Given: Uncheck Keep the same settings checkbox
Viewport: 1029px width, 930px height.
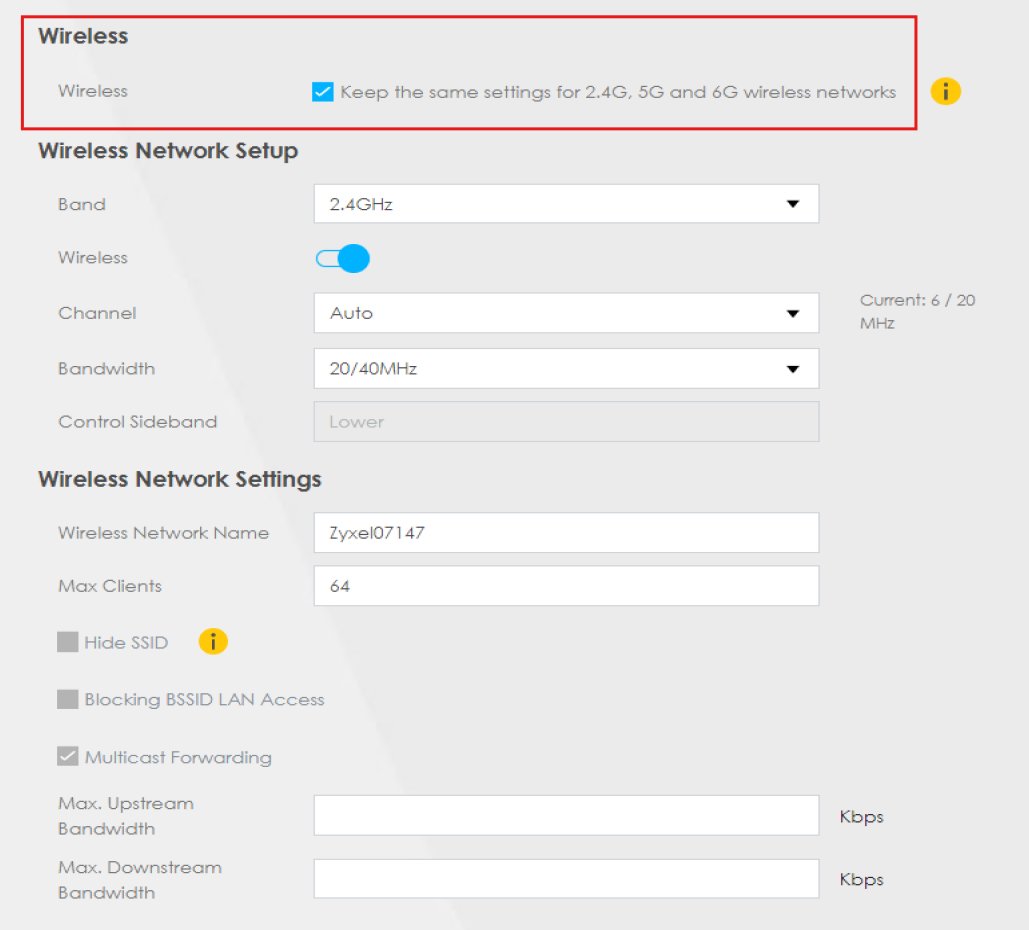Looking at the screenshot, I should pyautogui.click(x=322, y=92).
